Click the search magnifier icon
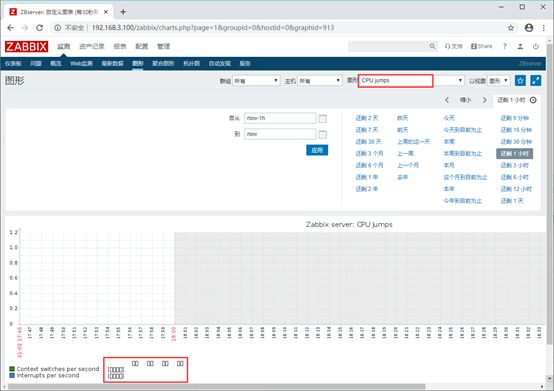 click(x=432, y=46)
